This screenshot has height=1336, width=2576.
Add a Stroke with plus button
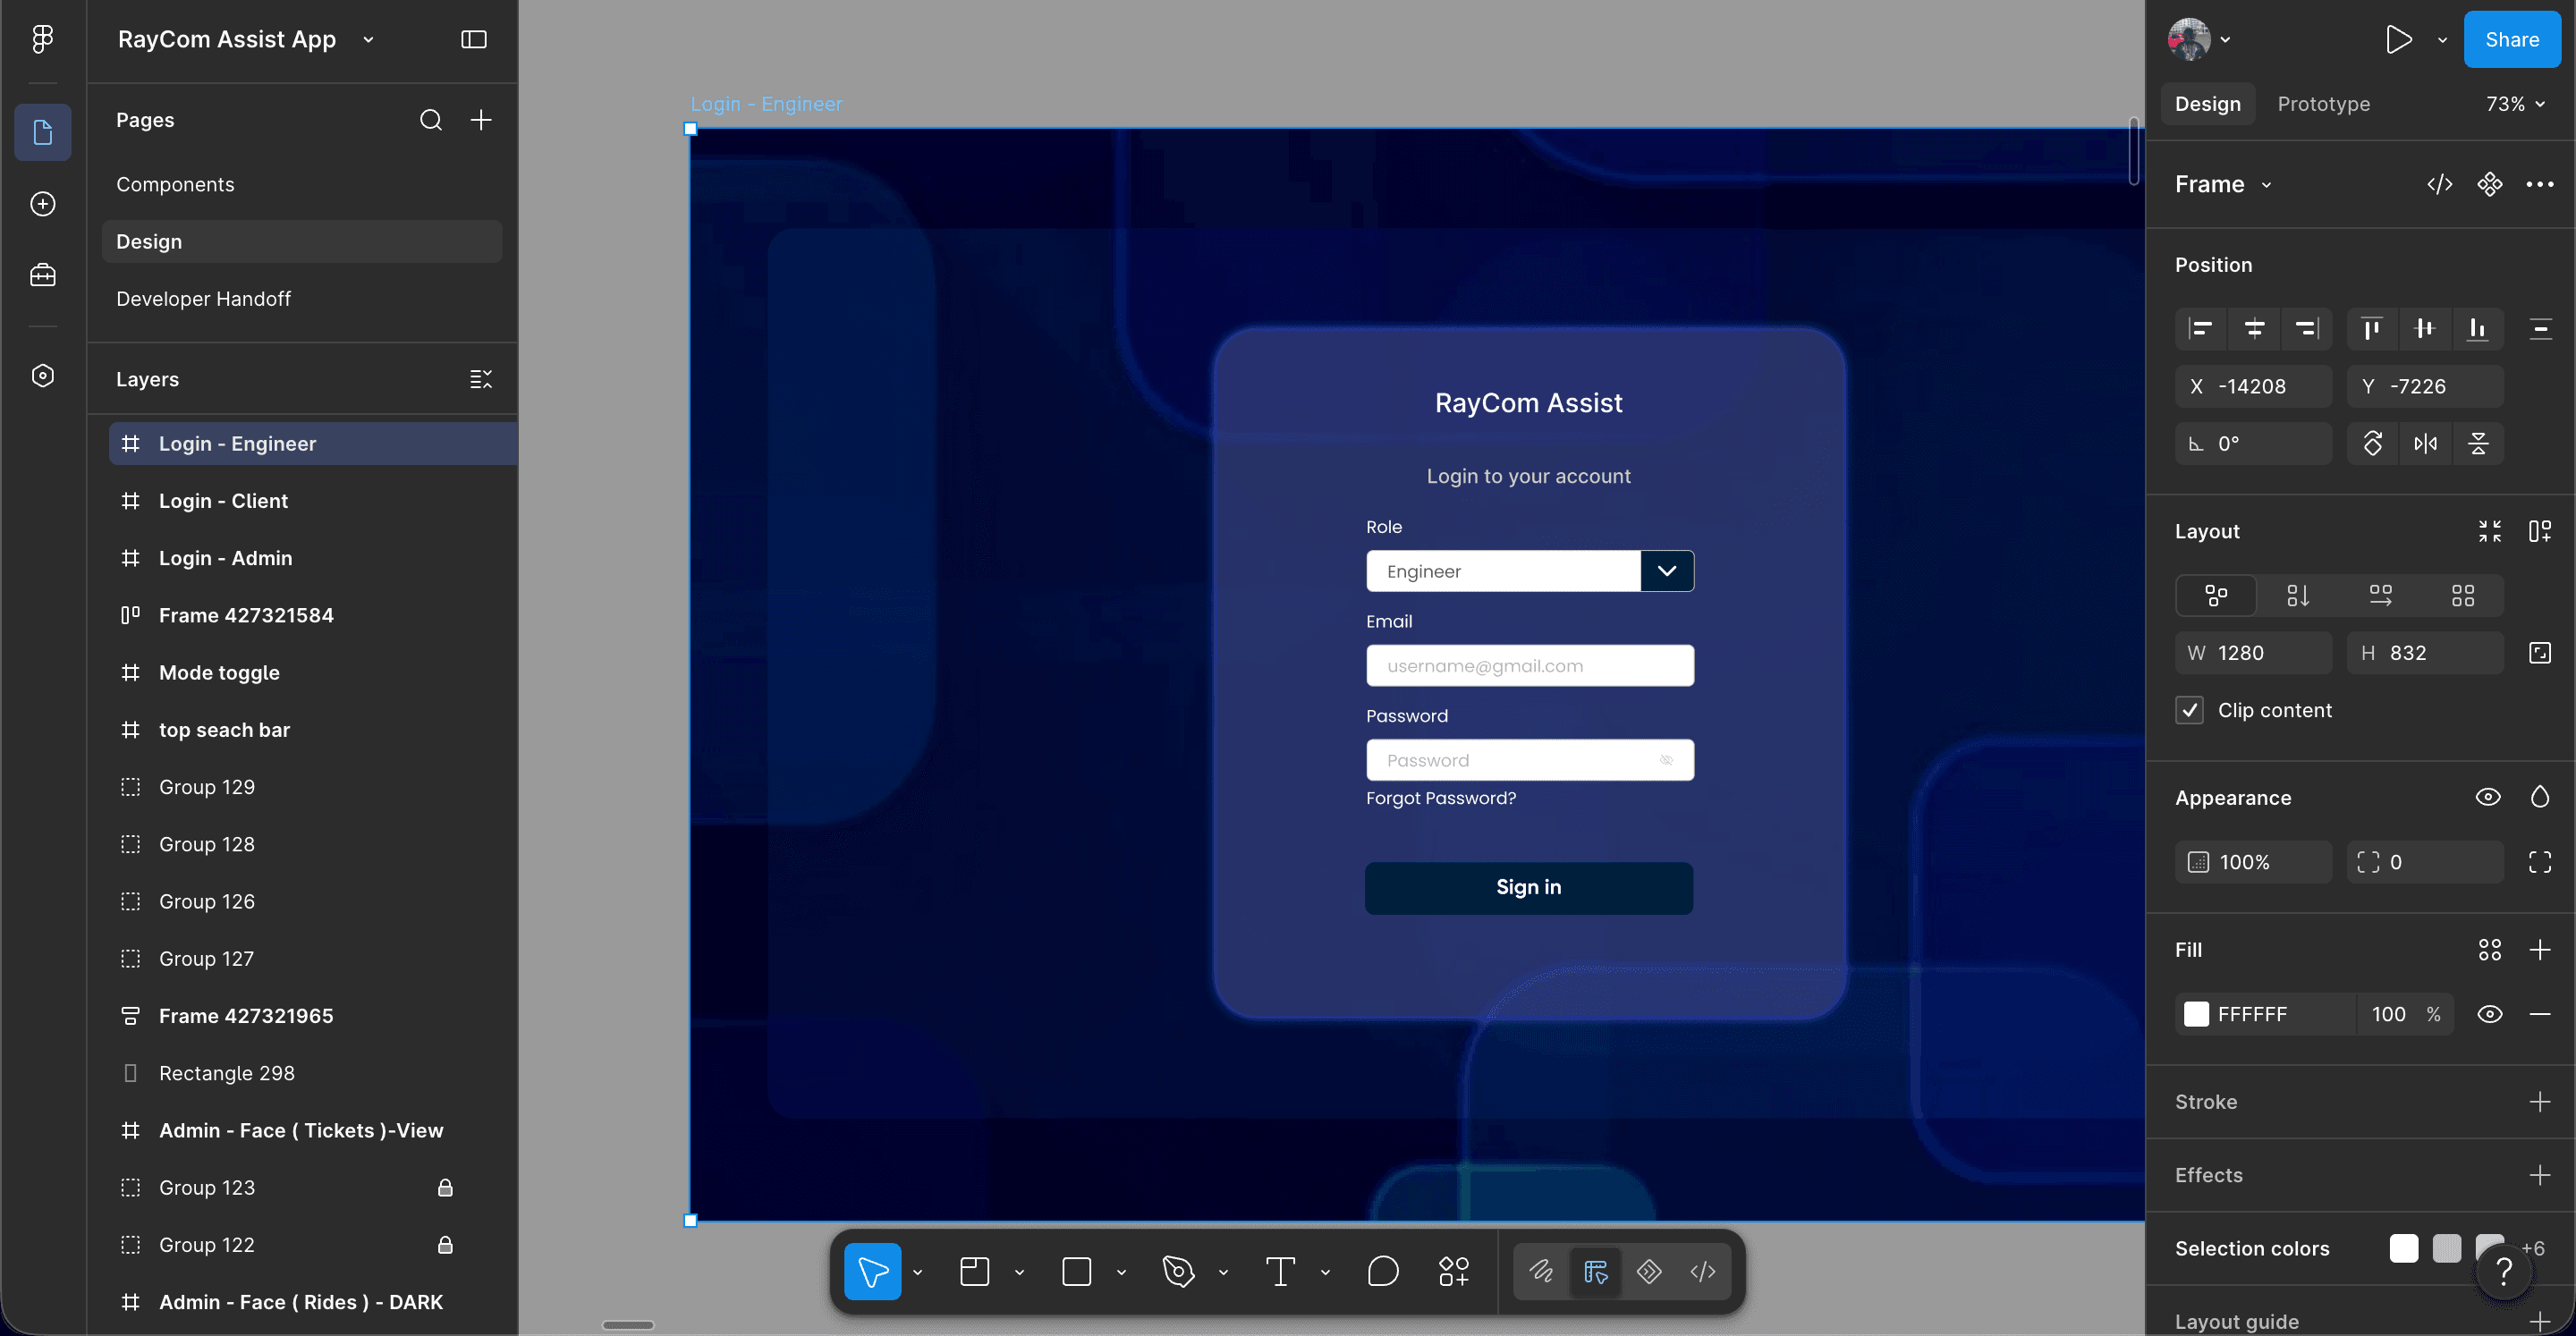click(2539, 1101)
